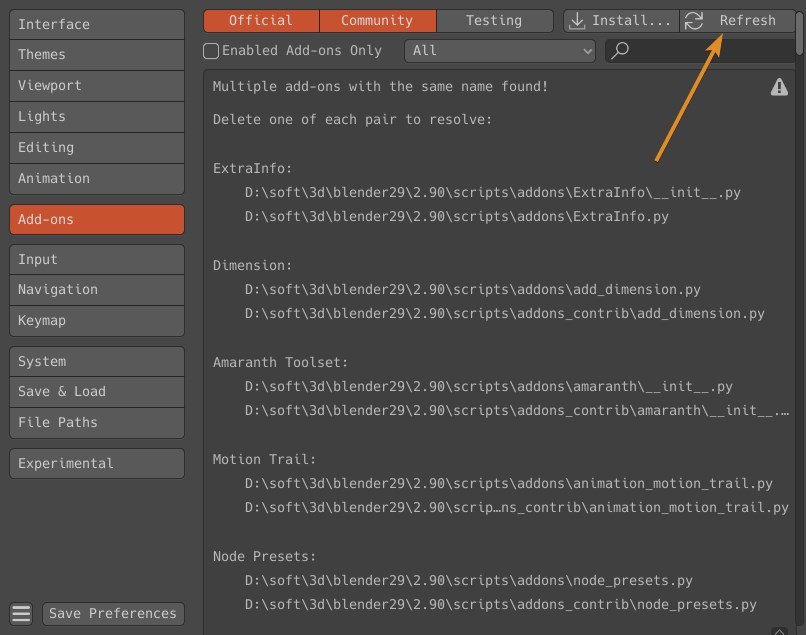806x635 pixels.
Task: Click the hamburger menu icon at bottom left
Action: [x=21, y=614]
